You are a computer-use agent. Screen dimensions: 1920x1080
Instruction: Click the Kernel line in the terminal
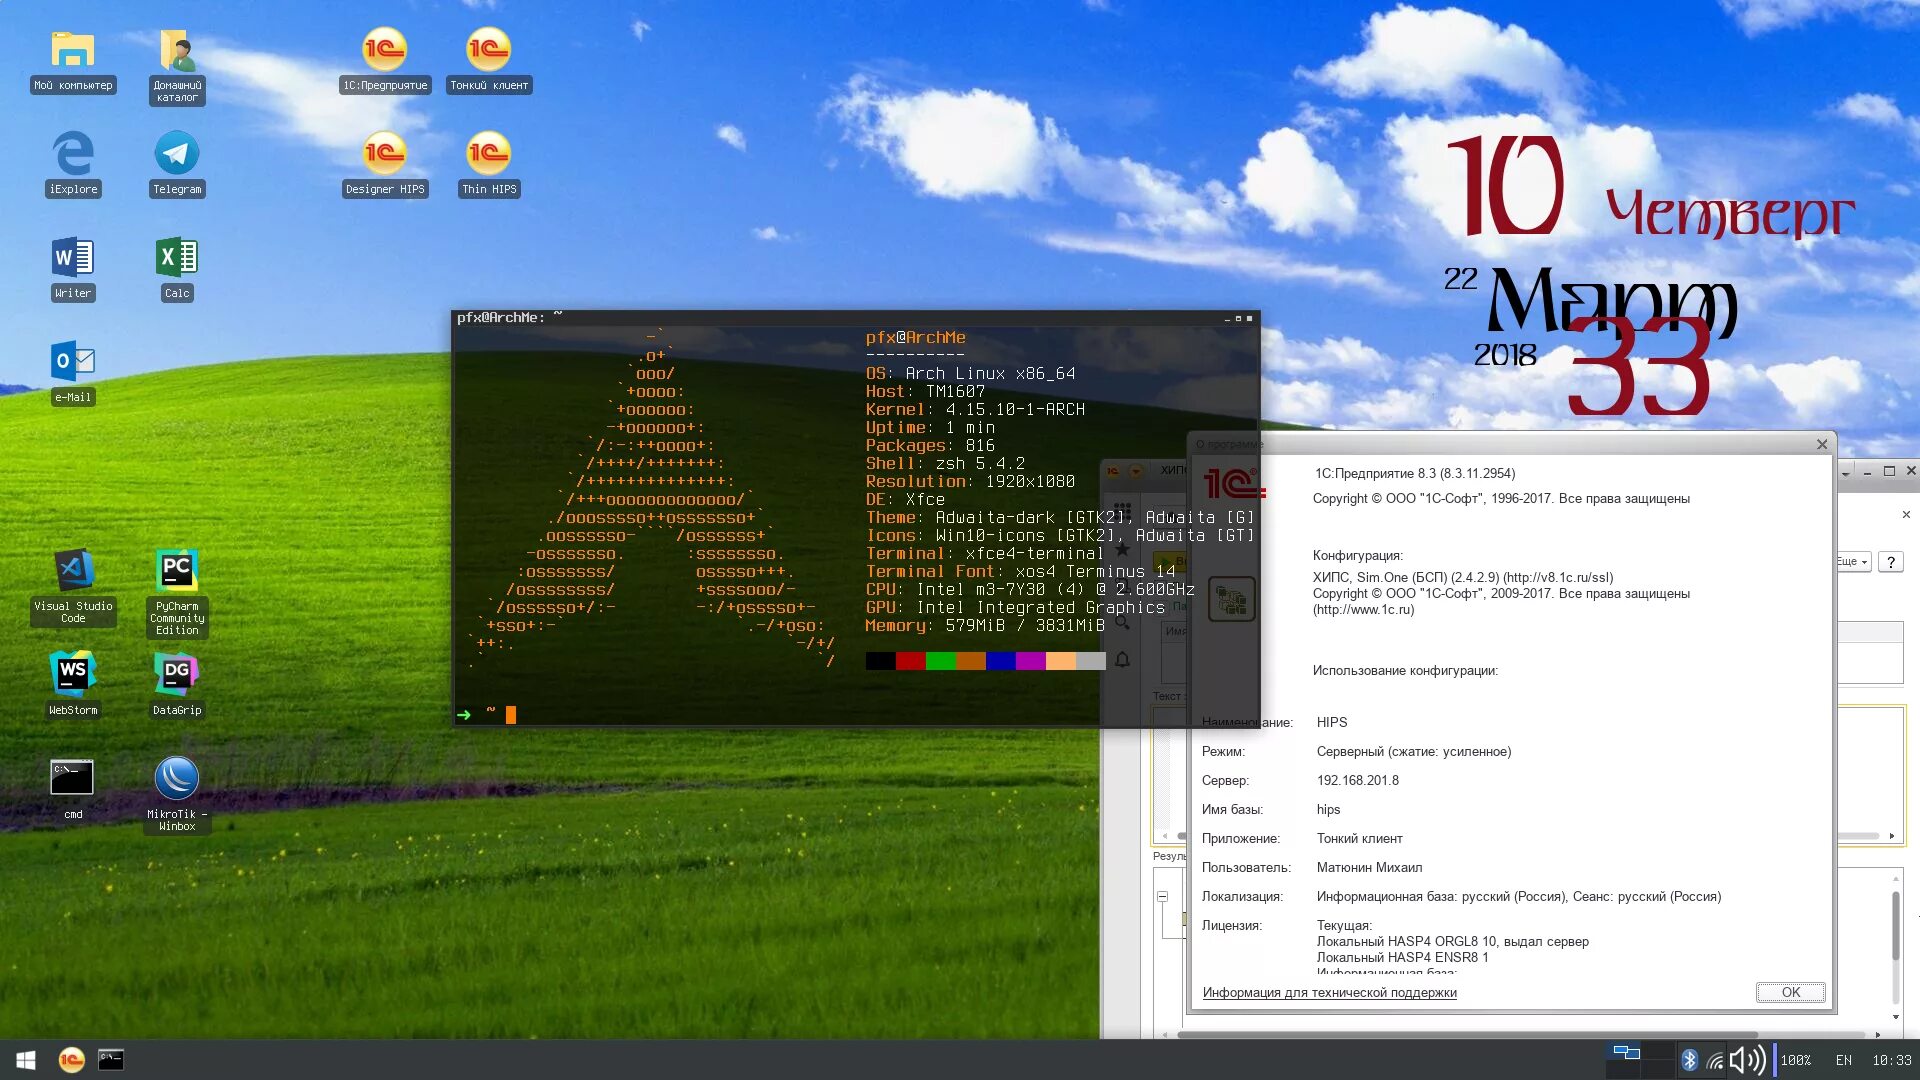tap(975, 410)
